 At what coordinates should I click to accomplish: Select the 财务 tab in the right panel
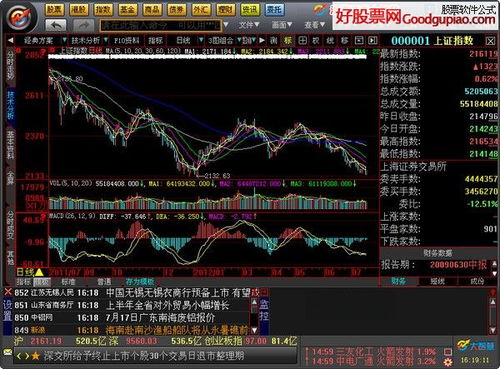coord(399,281)
